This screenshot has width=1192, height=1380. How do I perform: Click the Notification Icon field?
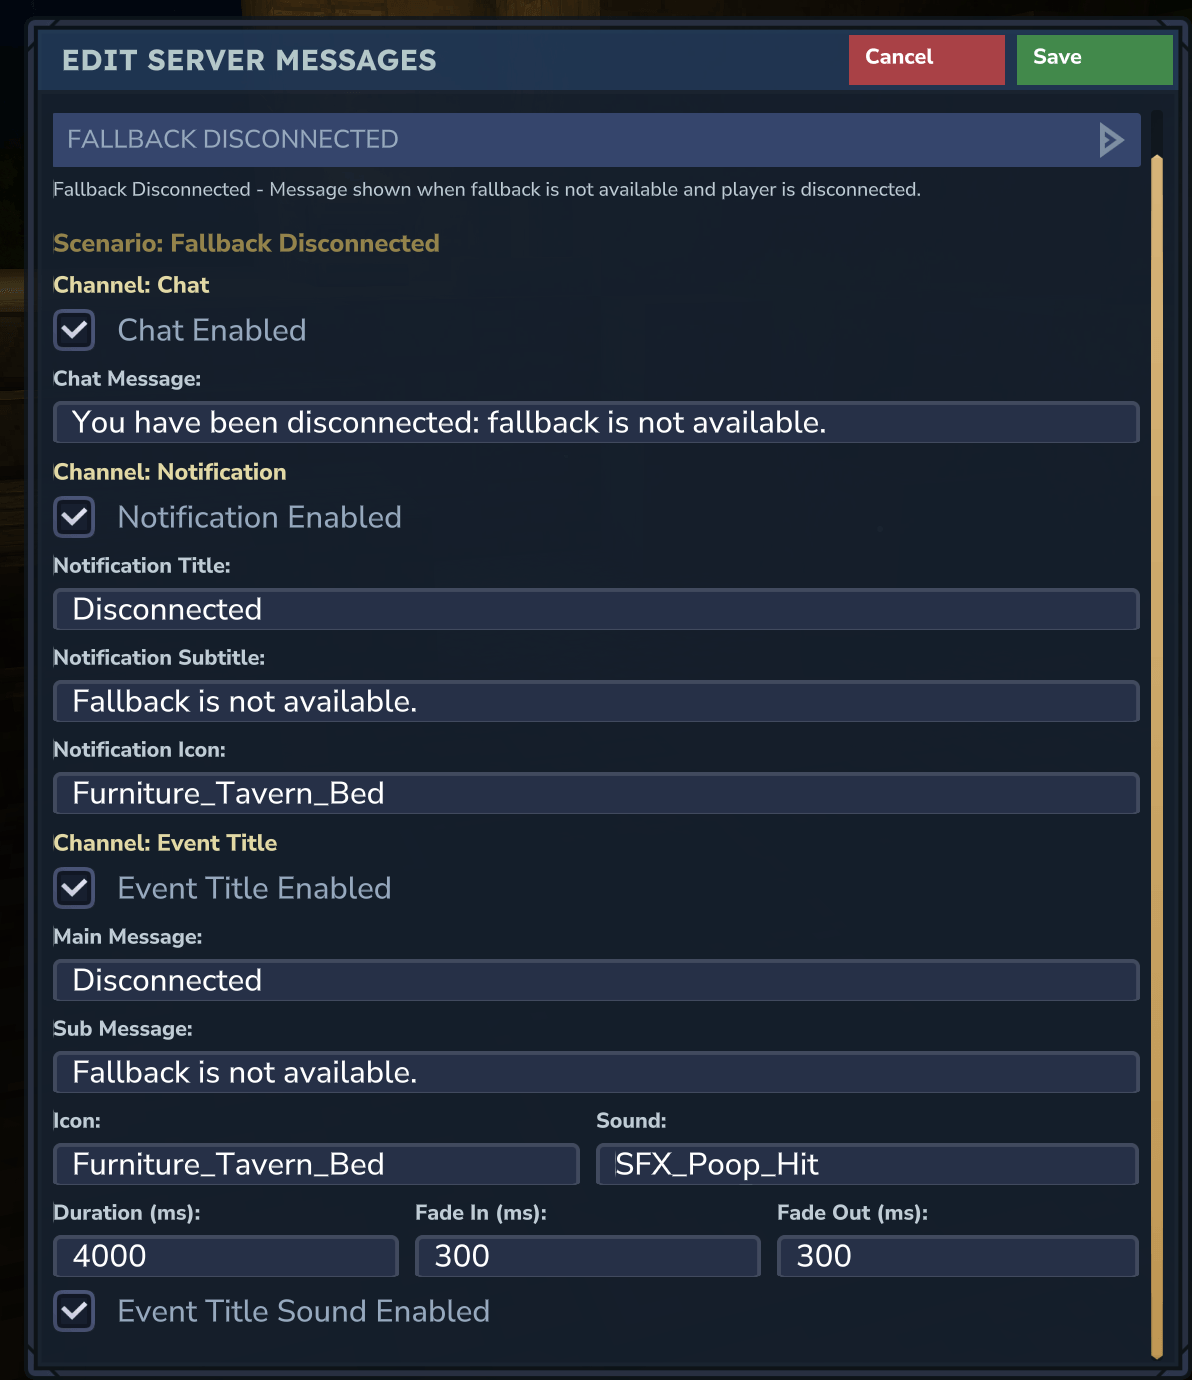point(596,793)
